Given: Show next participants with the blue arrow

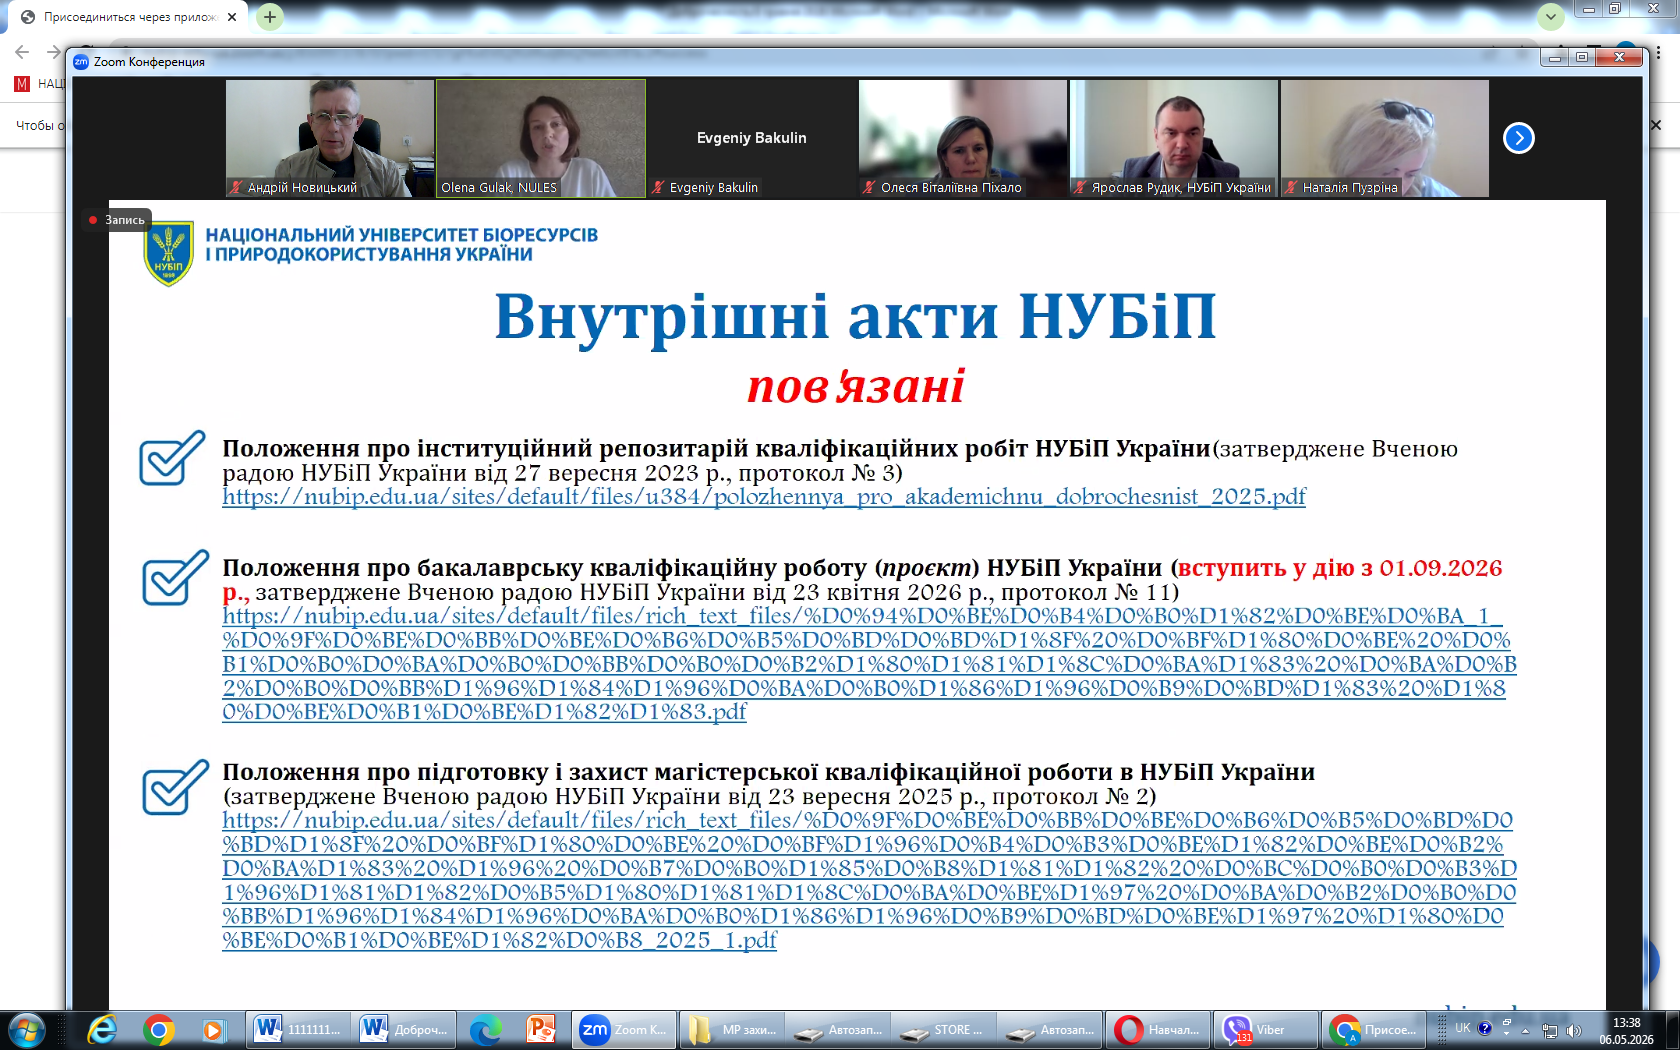Looking at the screenshot, I should point(1518,138).
